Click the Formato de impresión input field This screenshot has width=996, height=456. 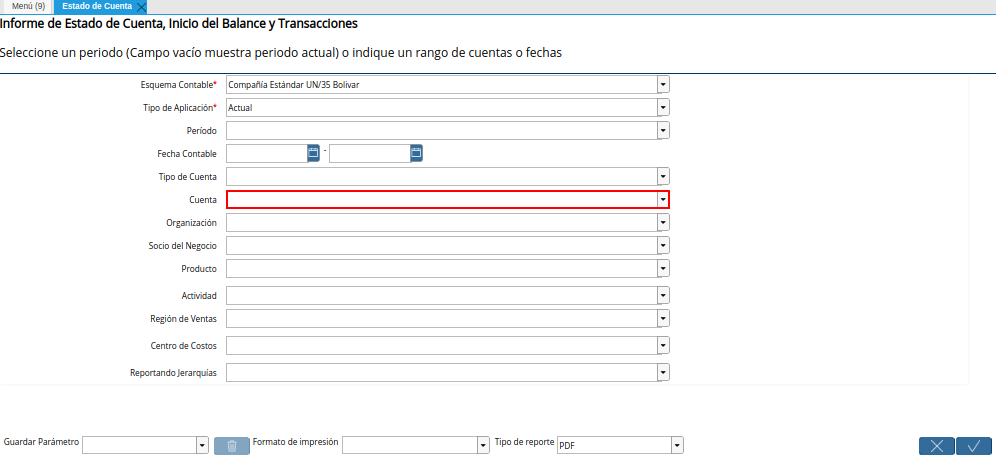(x=410, y=445)
